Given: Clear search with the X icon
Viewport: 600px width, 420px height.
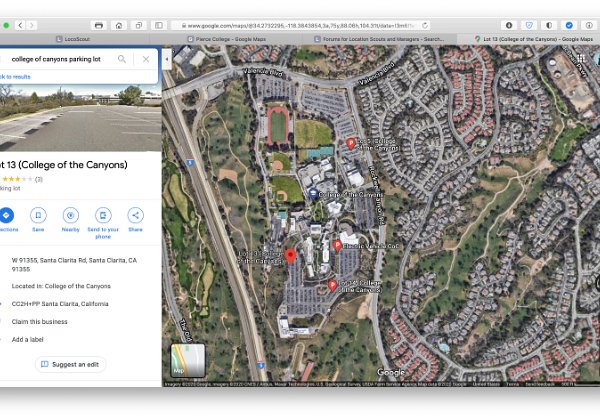Looking at the screenshot, I should tap(146, 59).
